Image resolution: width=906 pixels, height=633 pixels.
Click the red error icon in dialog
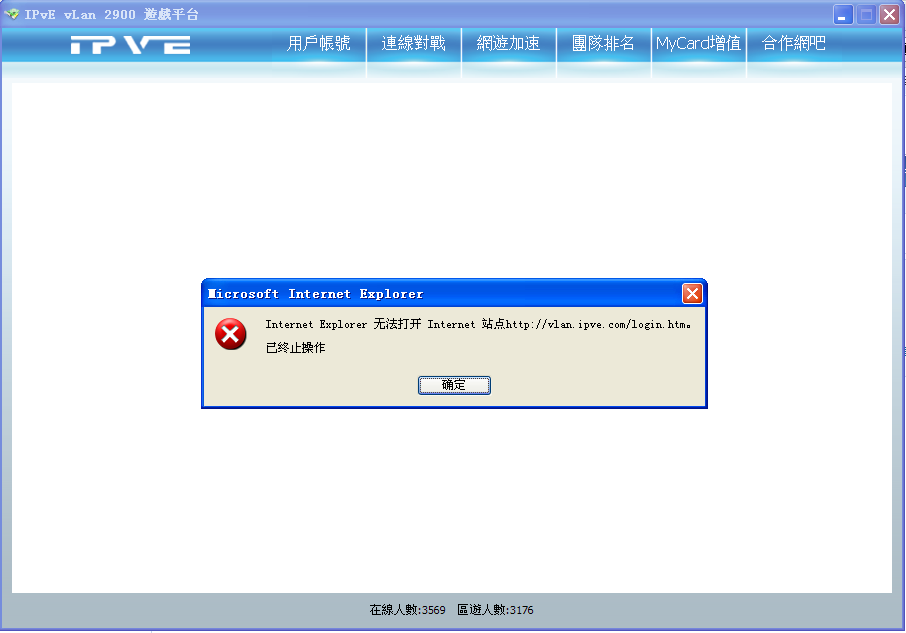(231, 334)
